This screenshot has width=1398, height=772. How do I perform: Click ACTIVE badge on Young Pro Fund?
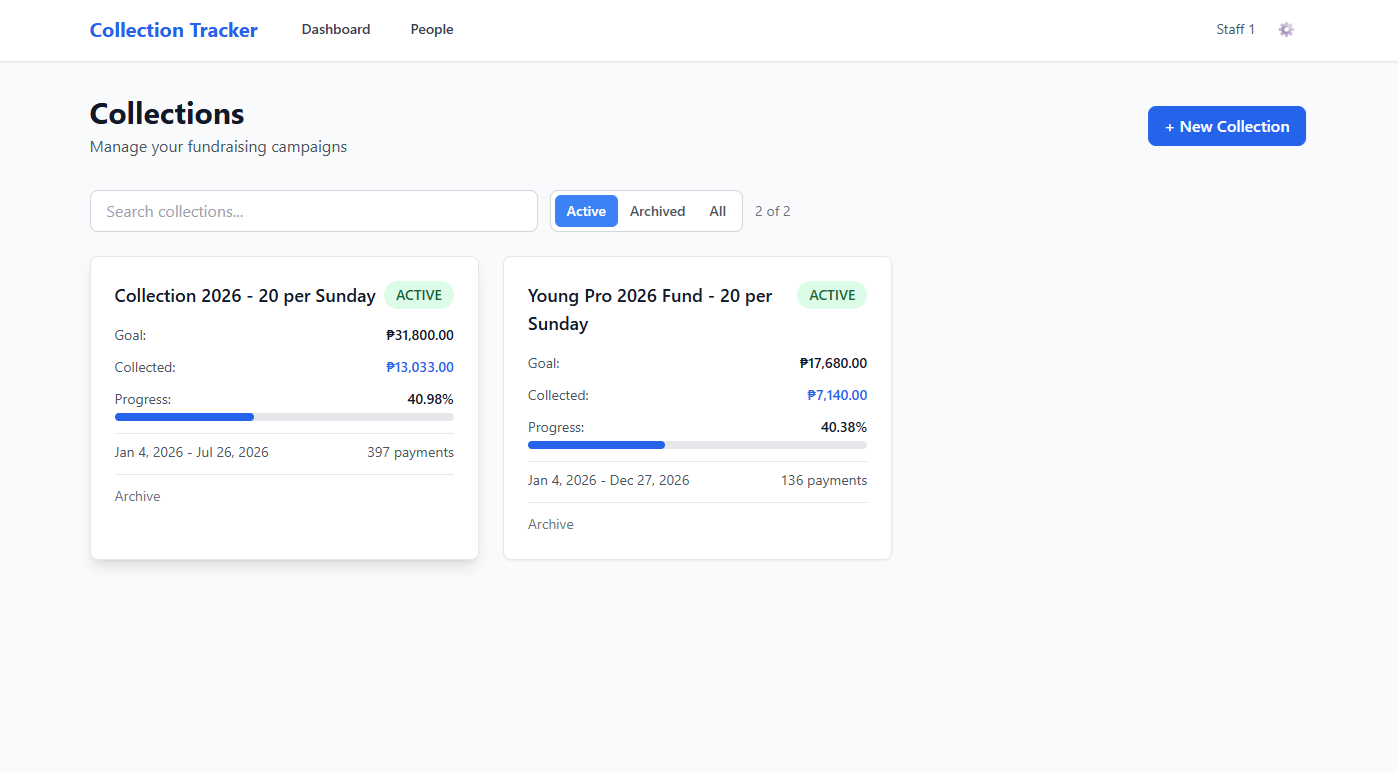point(832,295)
